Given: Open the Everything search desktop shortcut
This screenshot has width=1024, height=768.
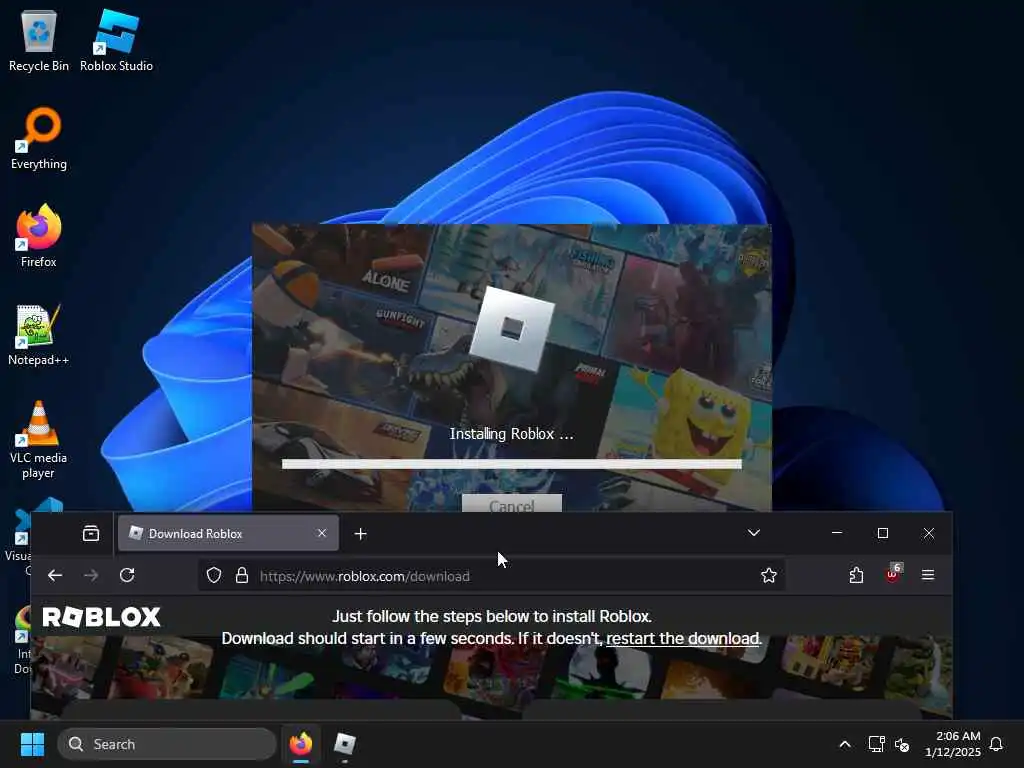Looking at the screenshot, I should pyautogui.click(x=39, y=138).
